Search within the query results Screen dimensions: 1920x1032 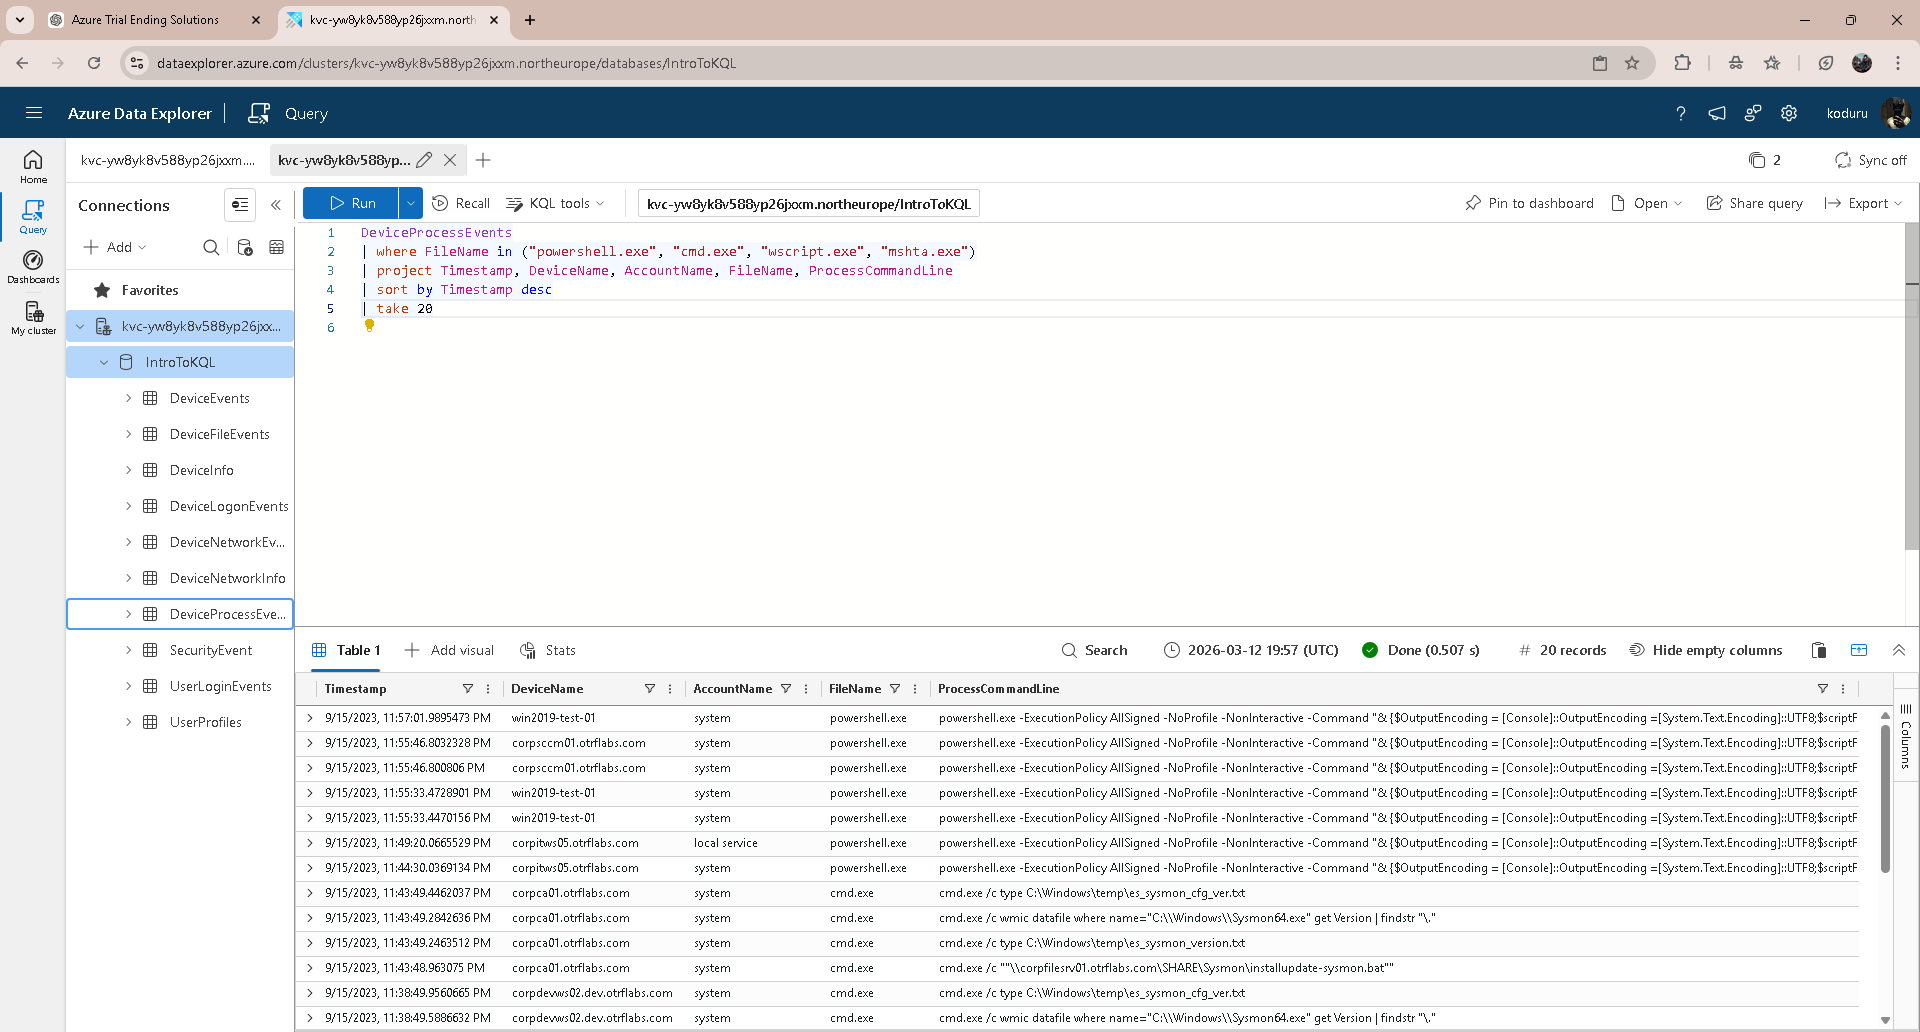tap(1094, 650)
